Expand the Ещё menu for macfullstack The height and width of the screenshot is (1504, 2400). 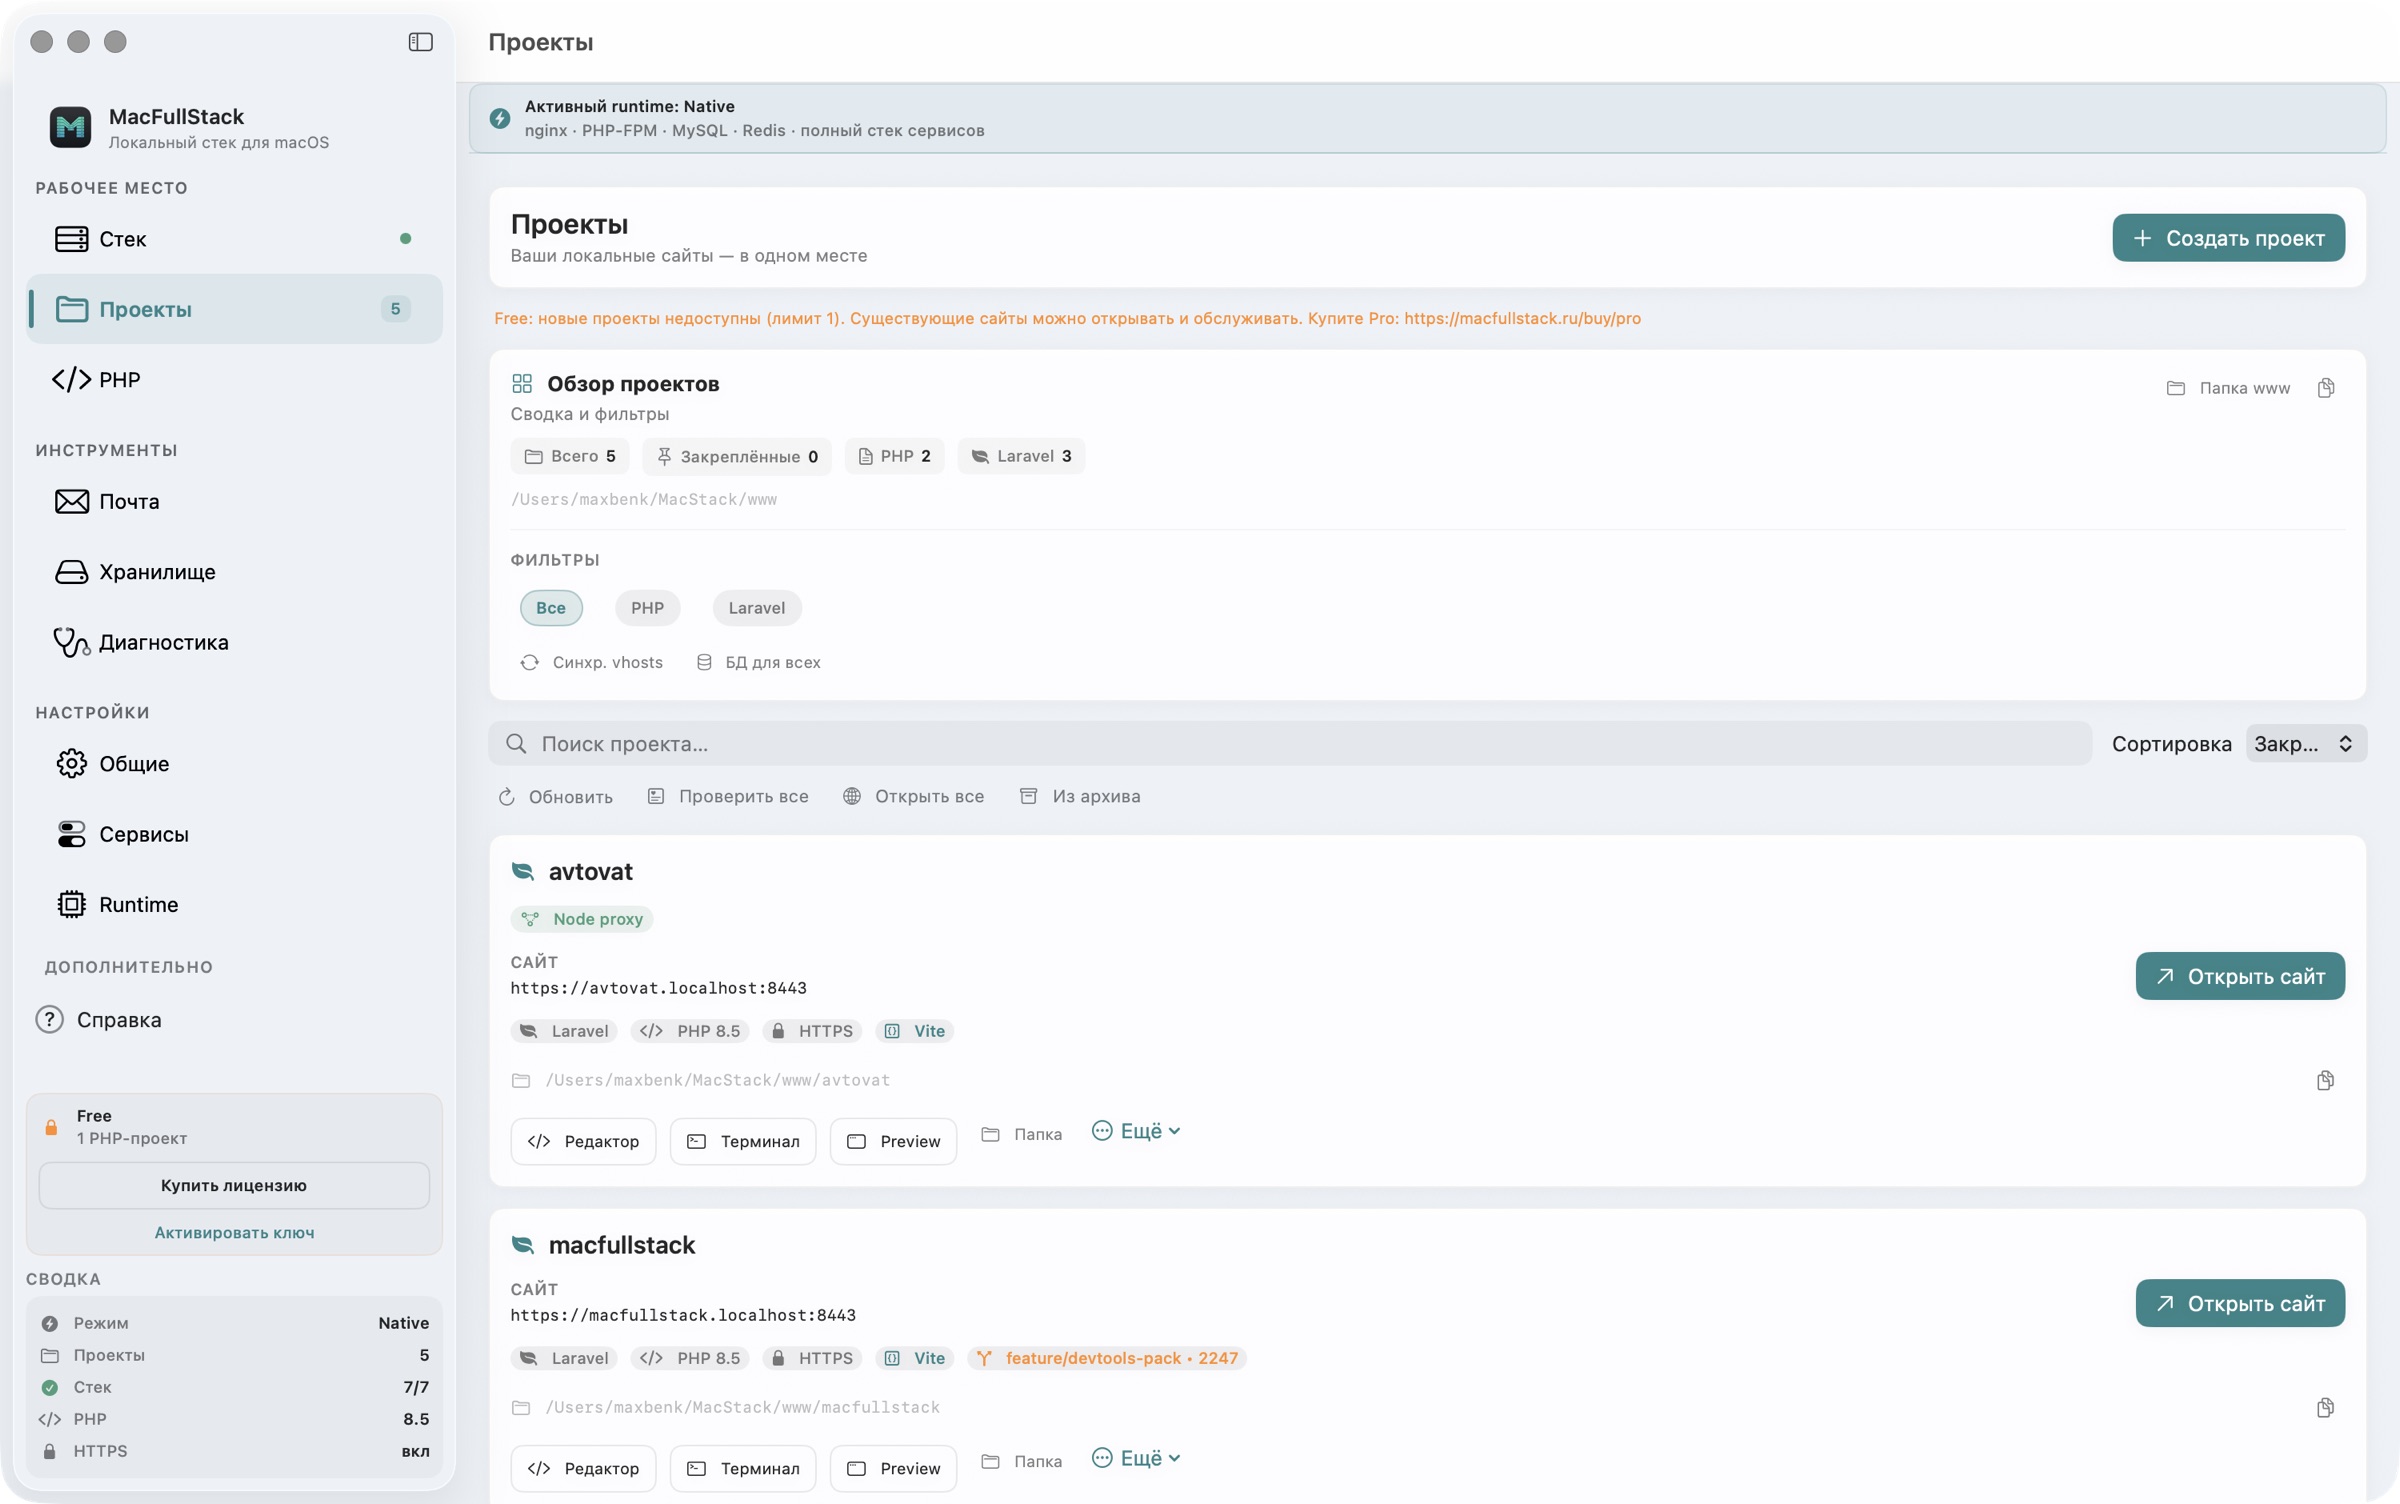coord(1136,1459)
